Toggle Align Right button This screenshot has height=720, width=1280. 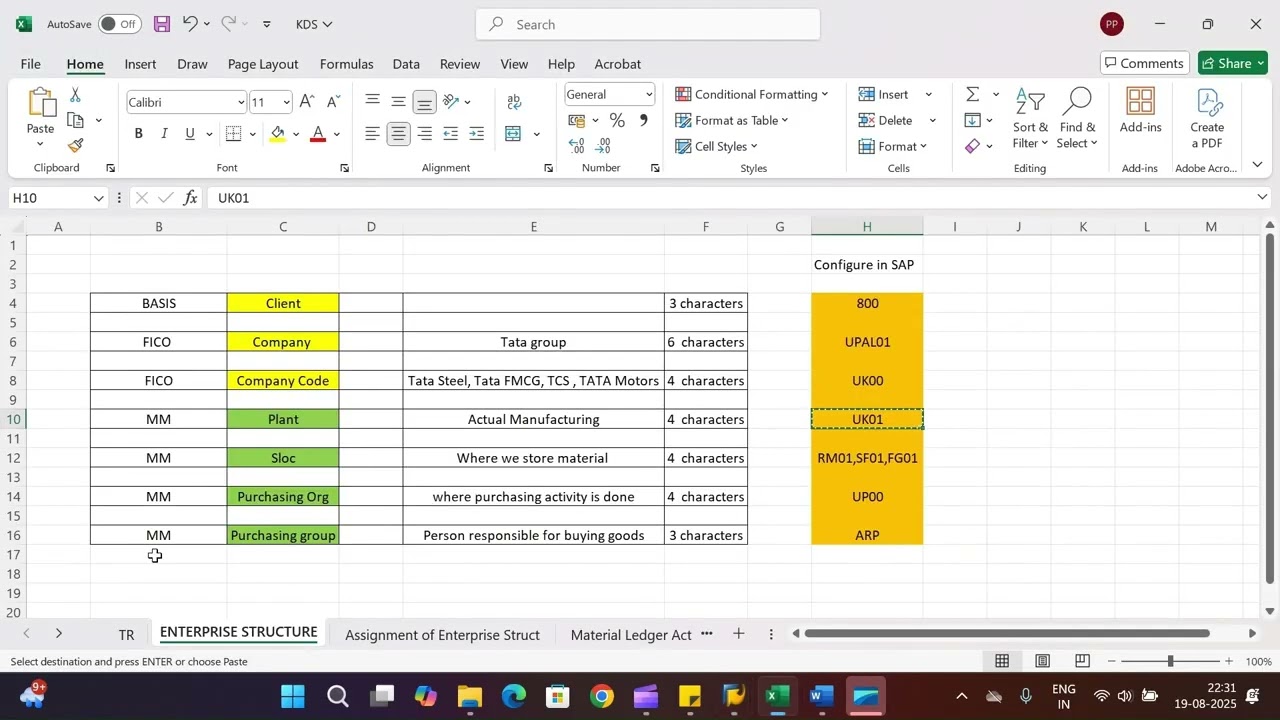[424, 134]
